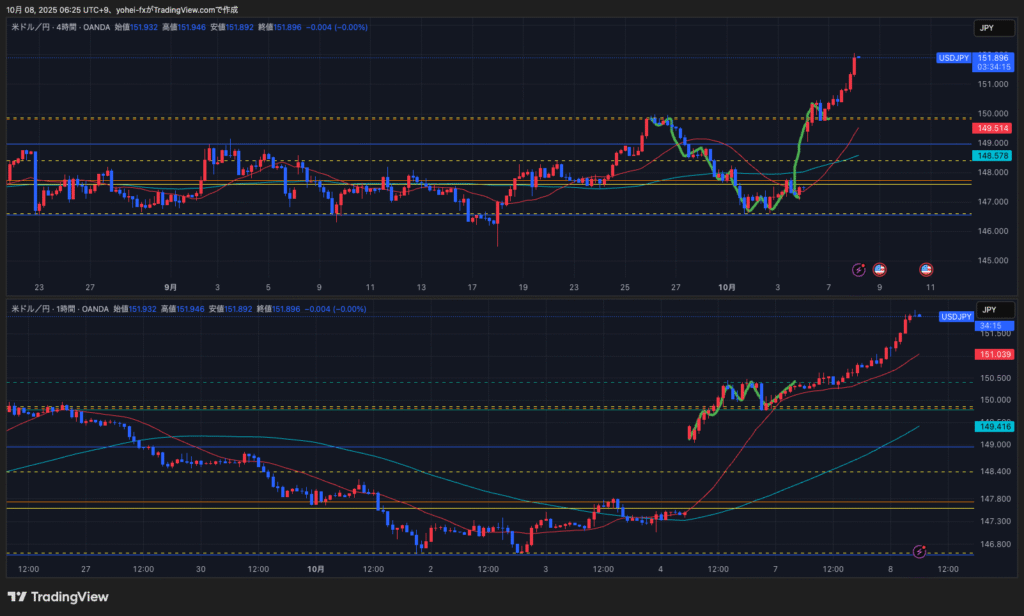Click the 10月 date label on the lower time axis
The image size is (1024, 616).
point(316,569)
